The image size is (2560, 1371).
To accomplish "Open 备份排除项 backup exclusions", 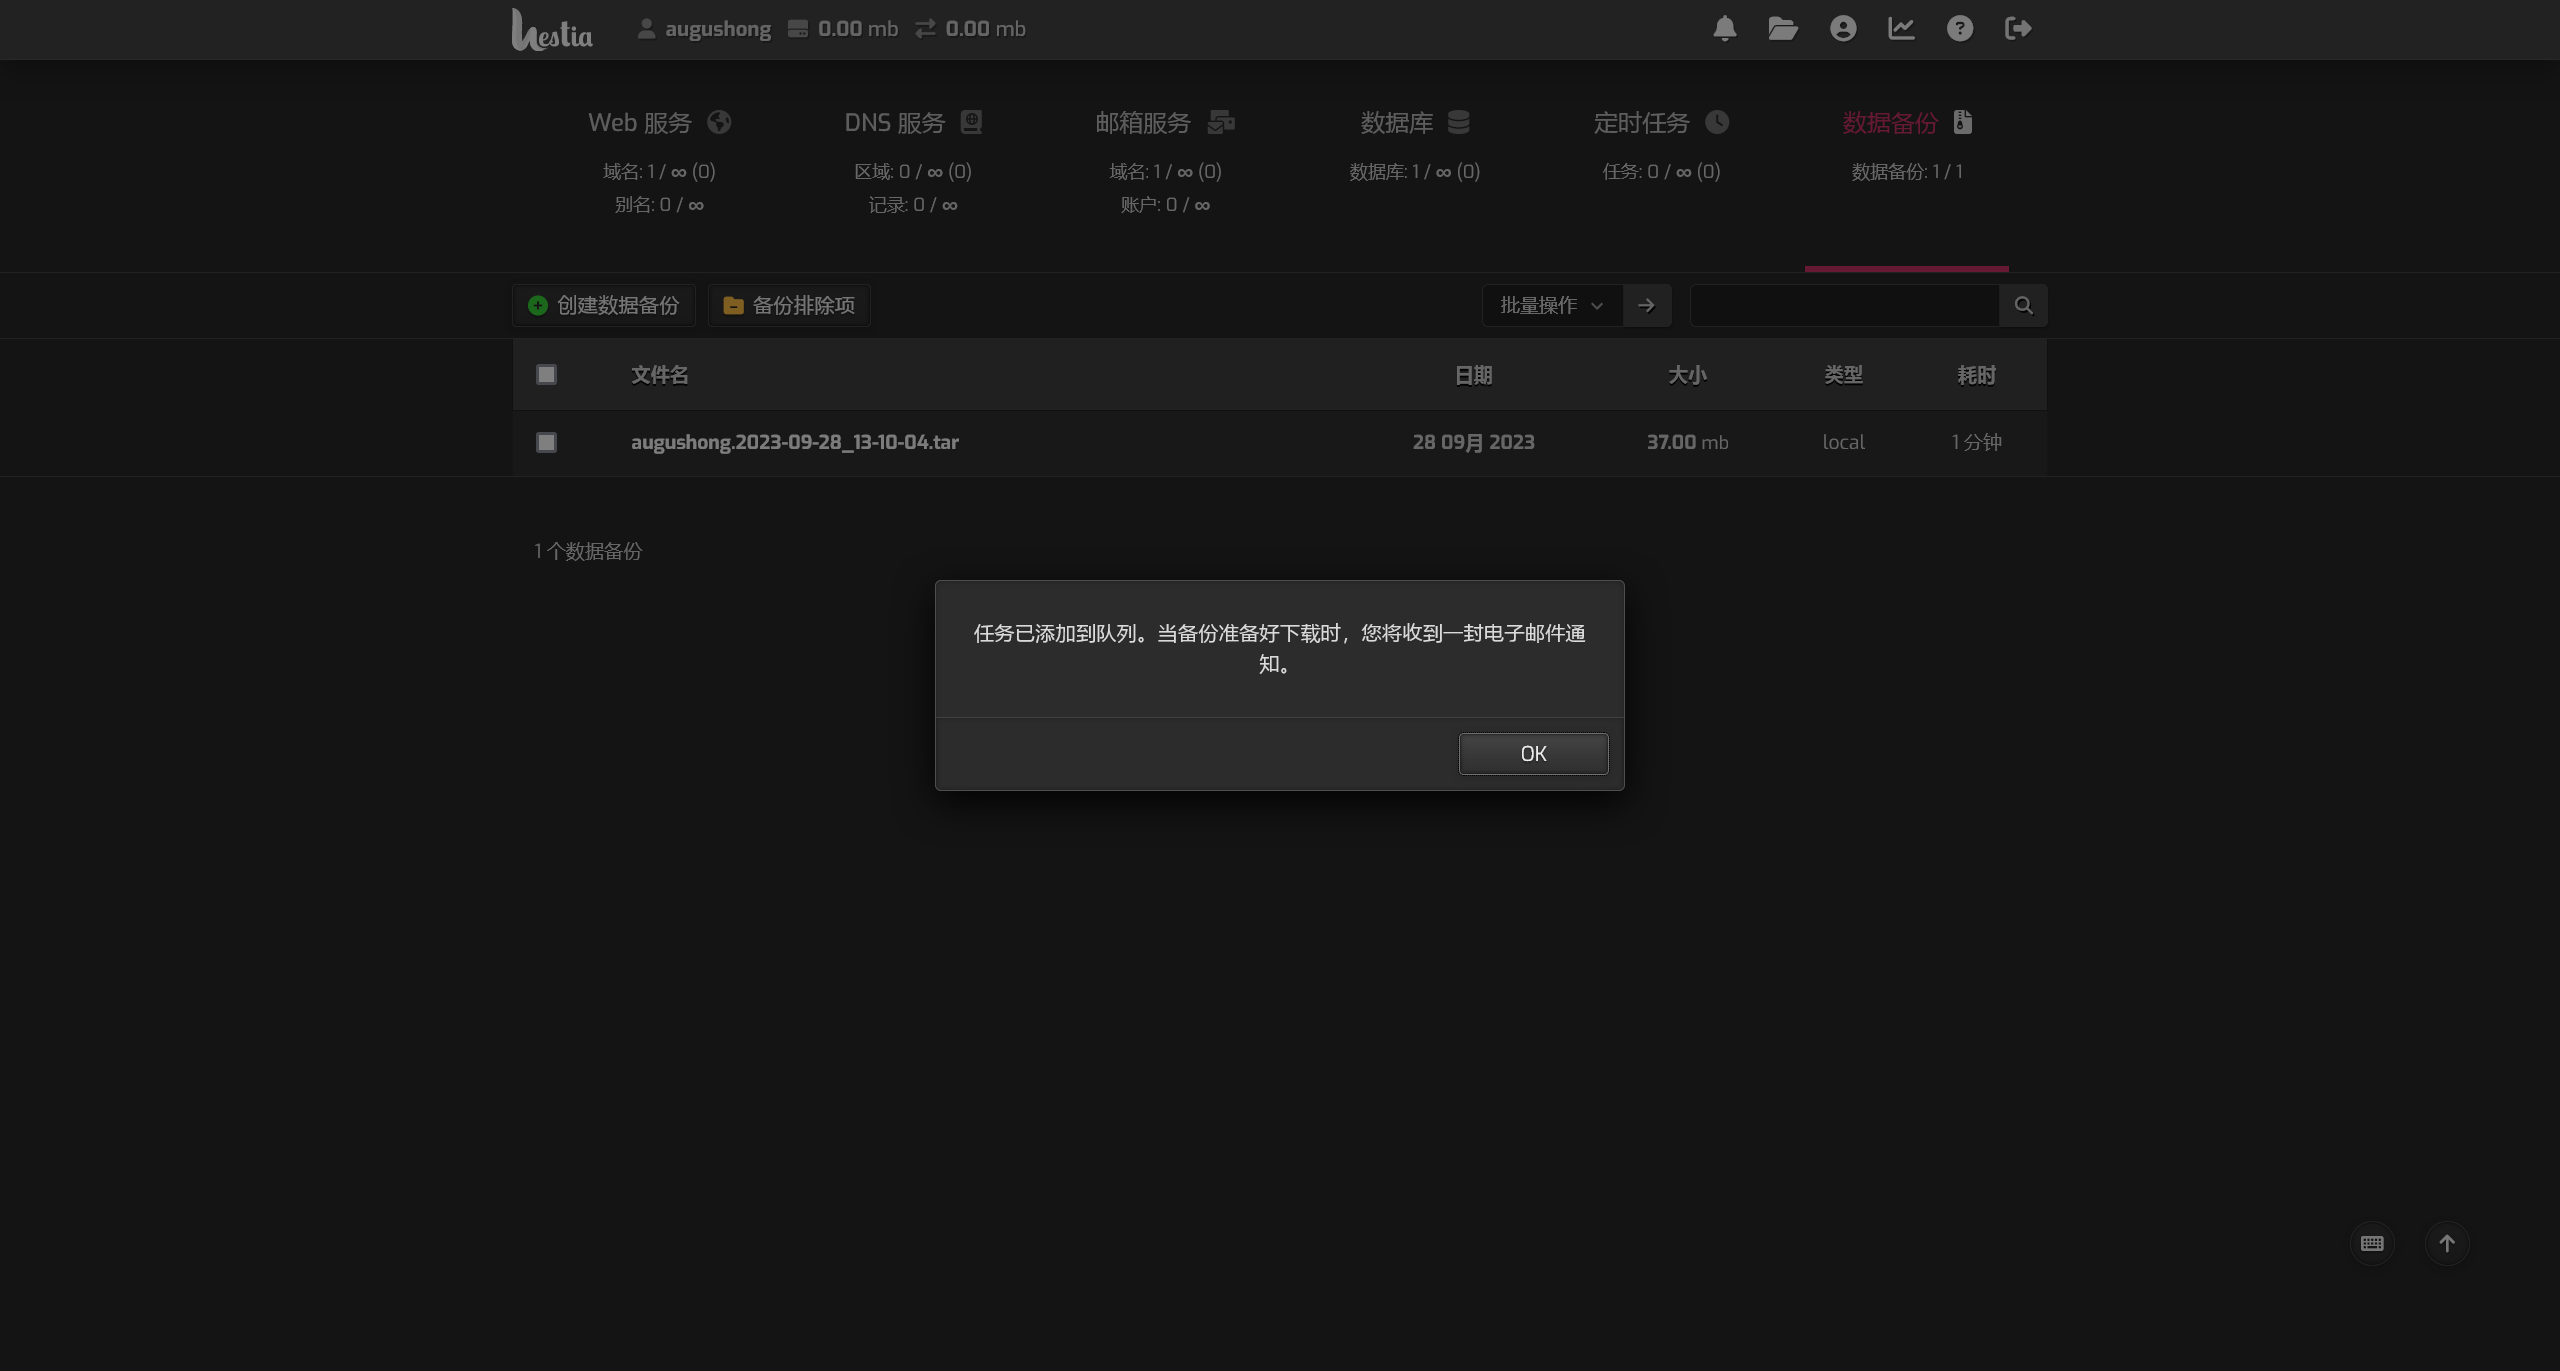I will (x=789, y=306).
